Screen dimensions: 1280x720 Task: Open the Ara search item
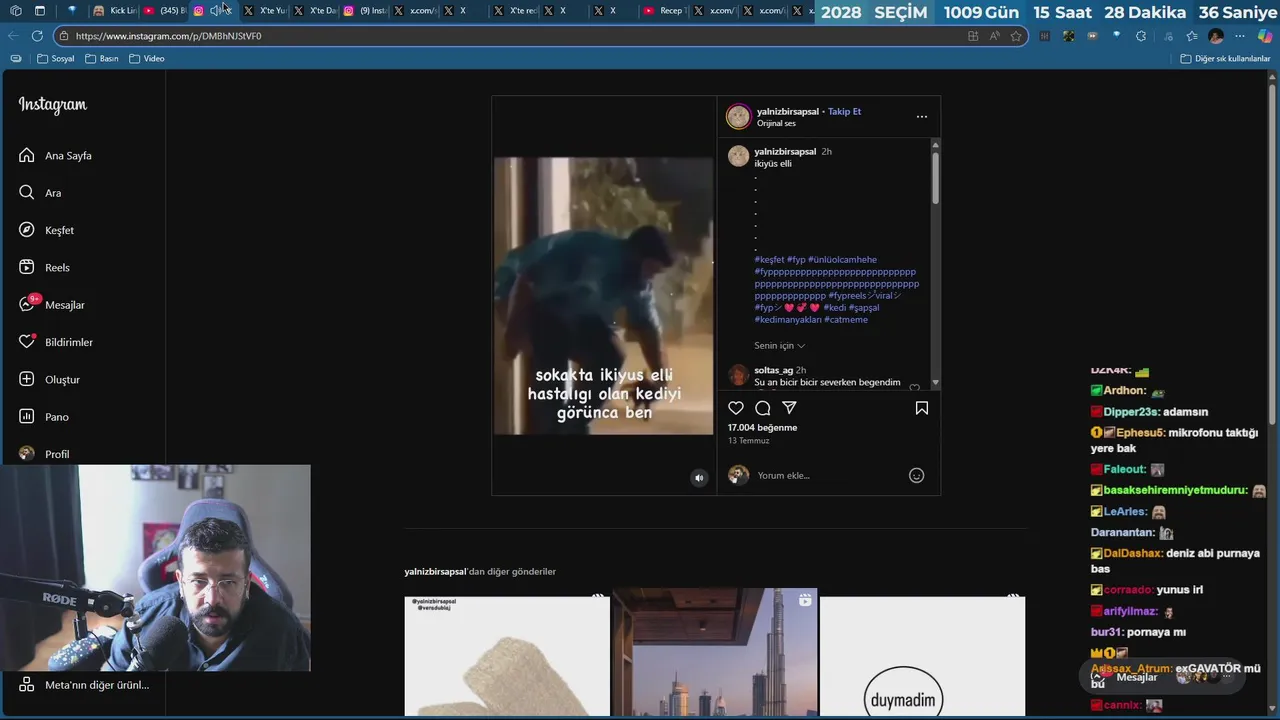pos(40,193)
